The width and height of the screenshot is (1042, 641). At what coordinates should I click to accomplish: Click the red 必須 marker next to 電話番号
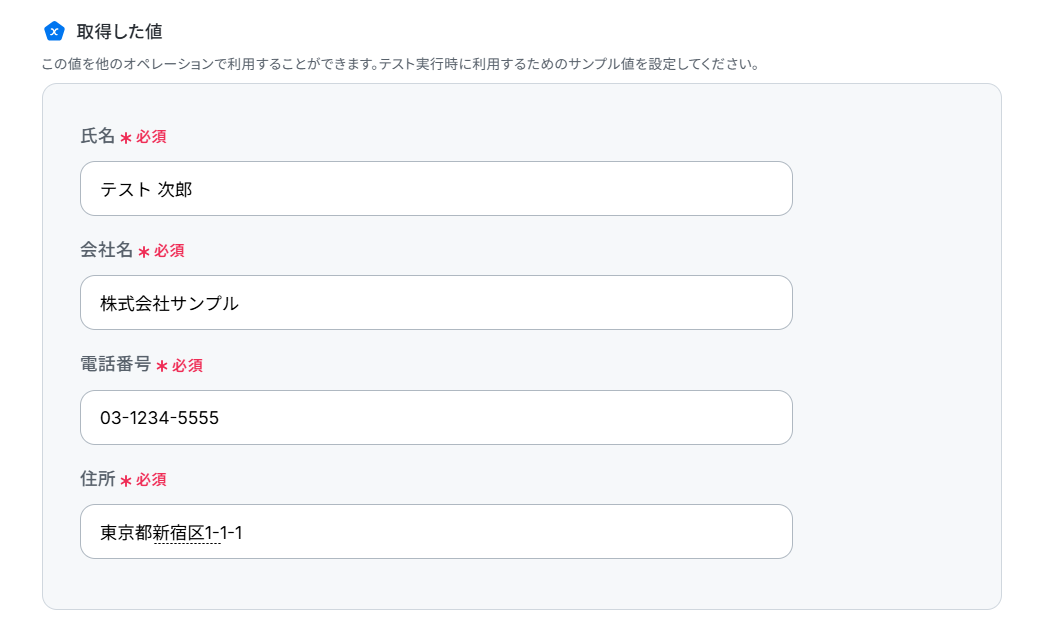tap(187, 365)
